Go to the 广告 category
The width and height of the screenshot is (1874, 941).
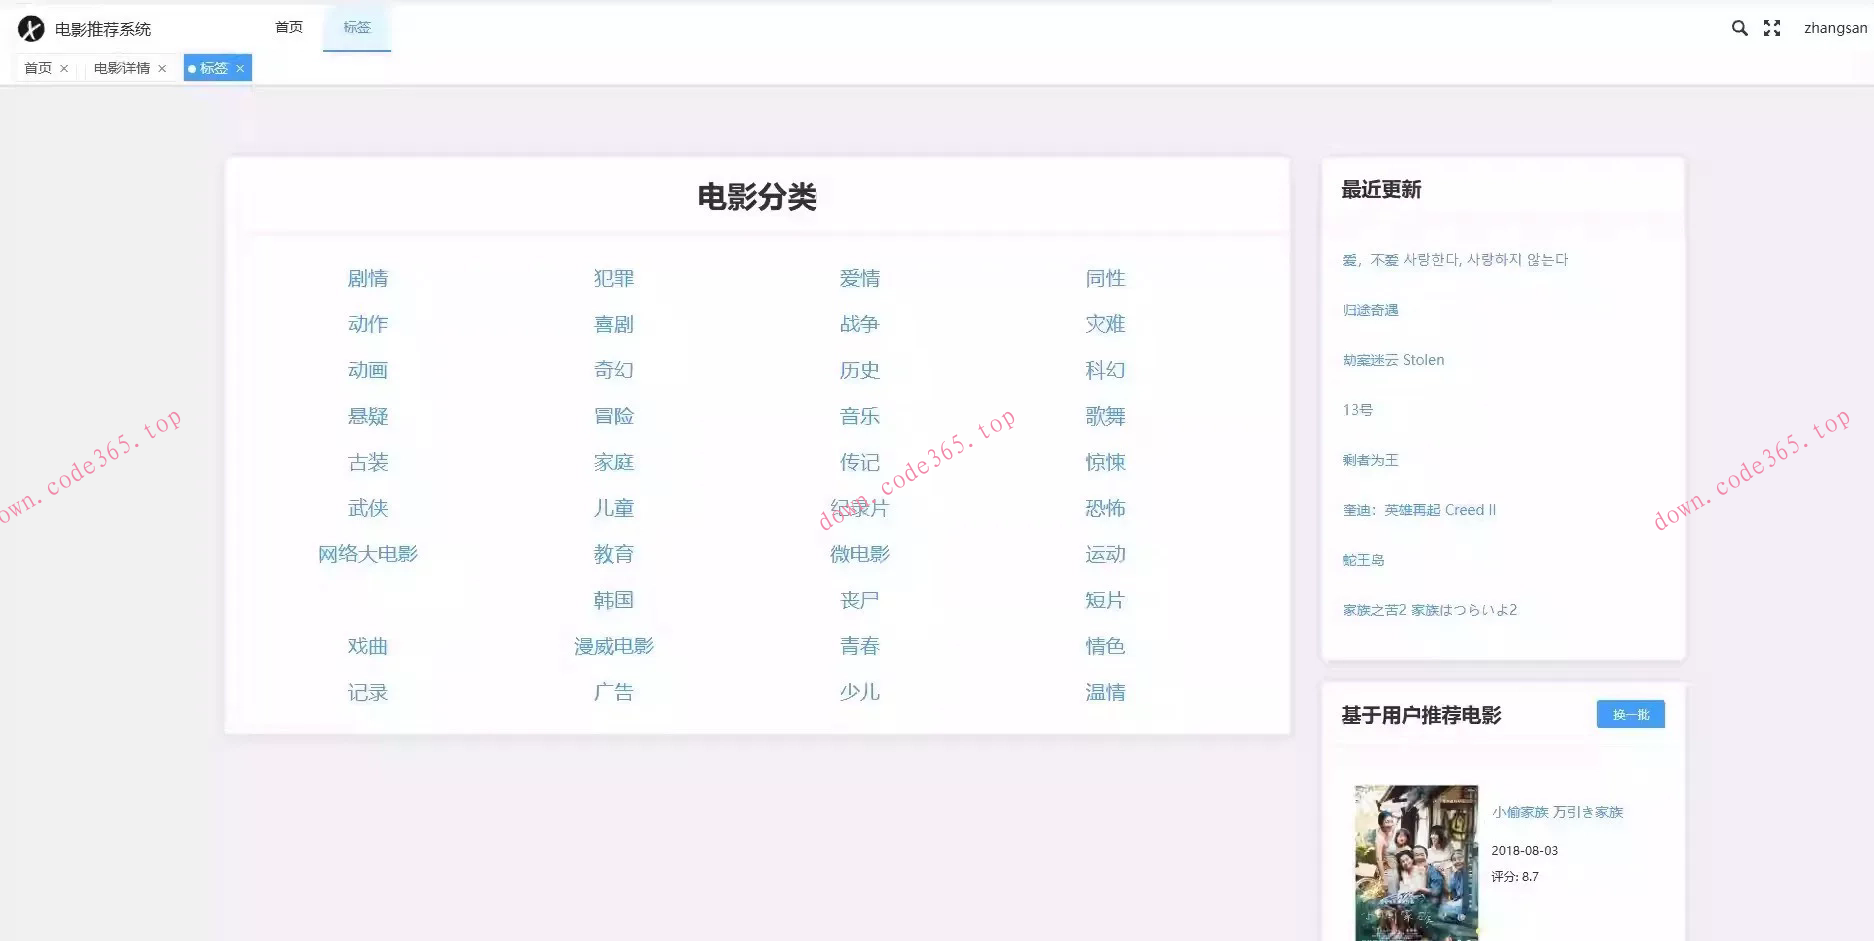(x=614, y=692)
